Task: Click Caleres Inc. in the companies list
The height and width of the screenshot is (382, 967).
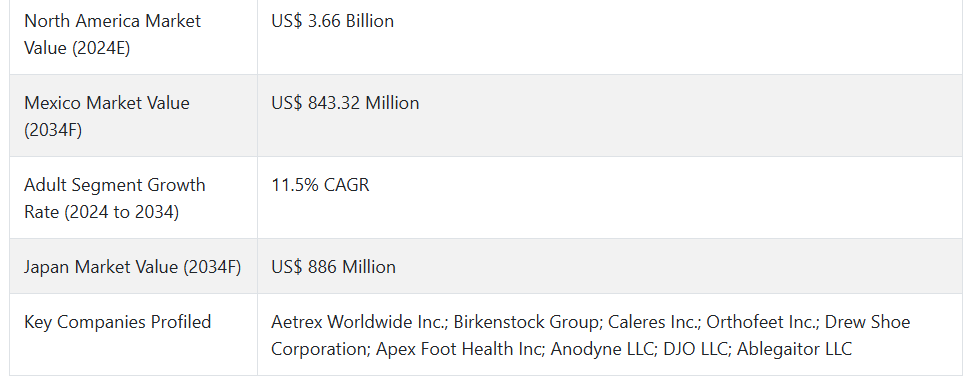Action: coord(653,322)
